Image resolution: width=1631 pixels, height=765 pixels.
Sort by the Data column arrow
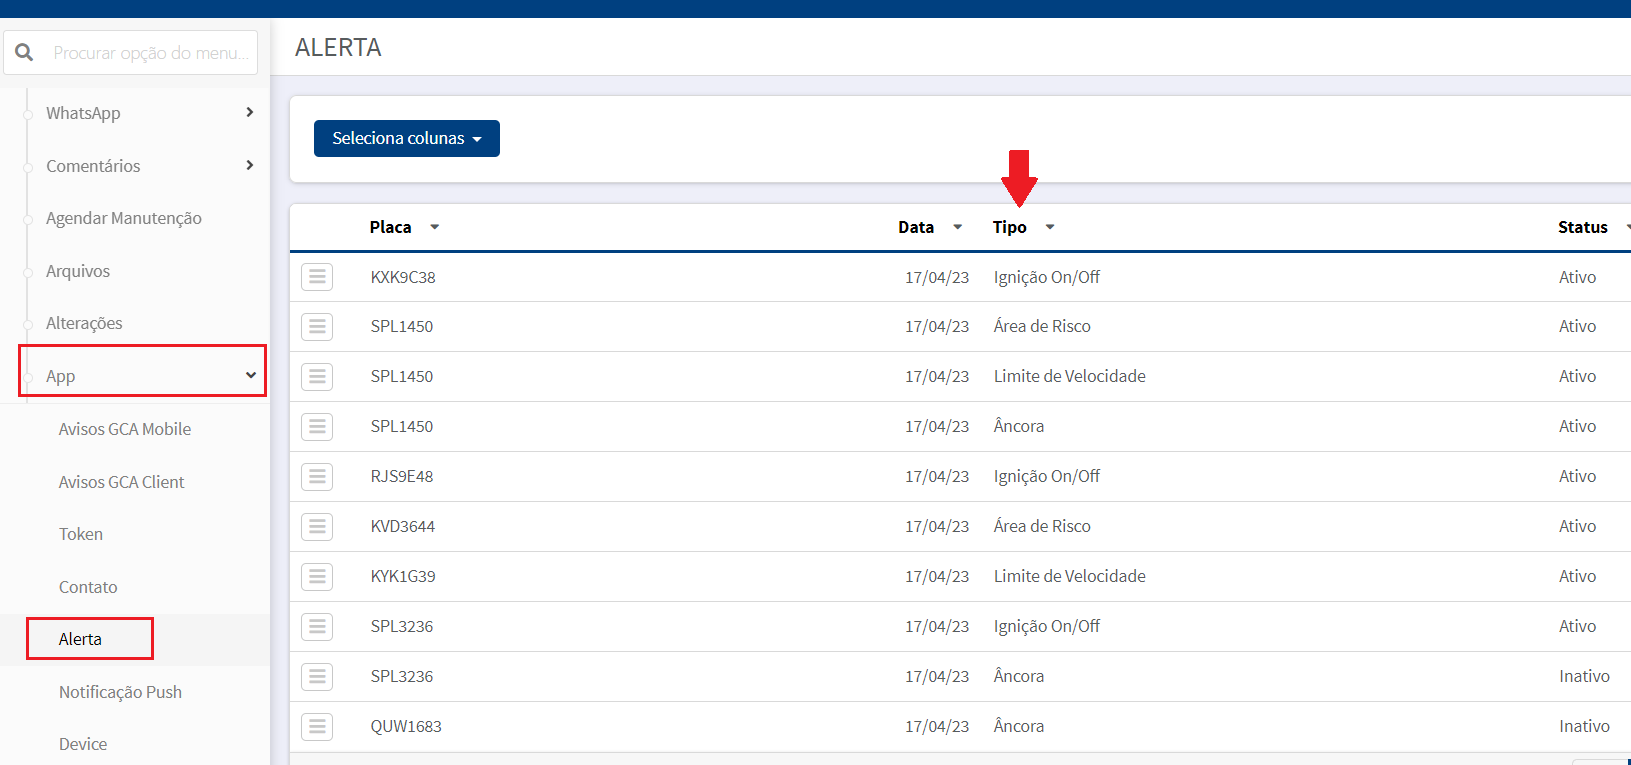pyautogui.click(x=958, y=227)
